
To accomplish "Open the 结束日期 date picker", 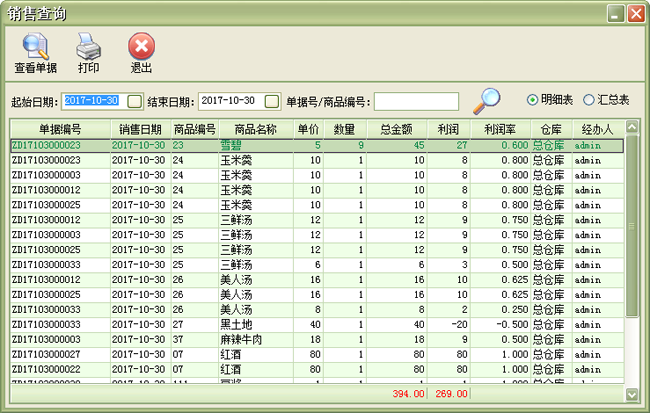I will click(x=271, y=102).
